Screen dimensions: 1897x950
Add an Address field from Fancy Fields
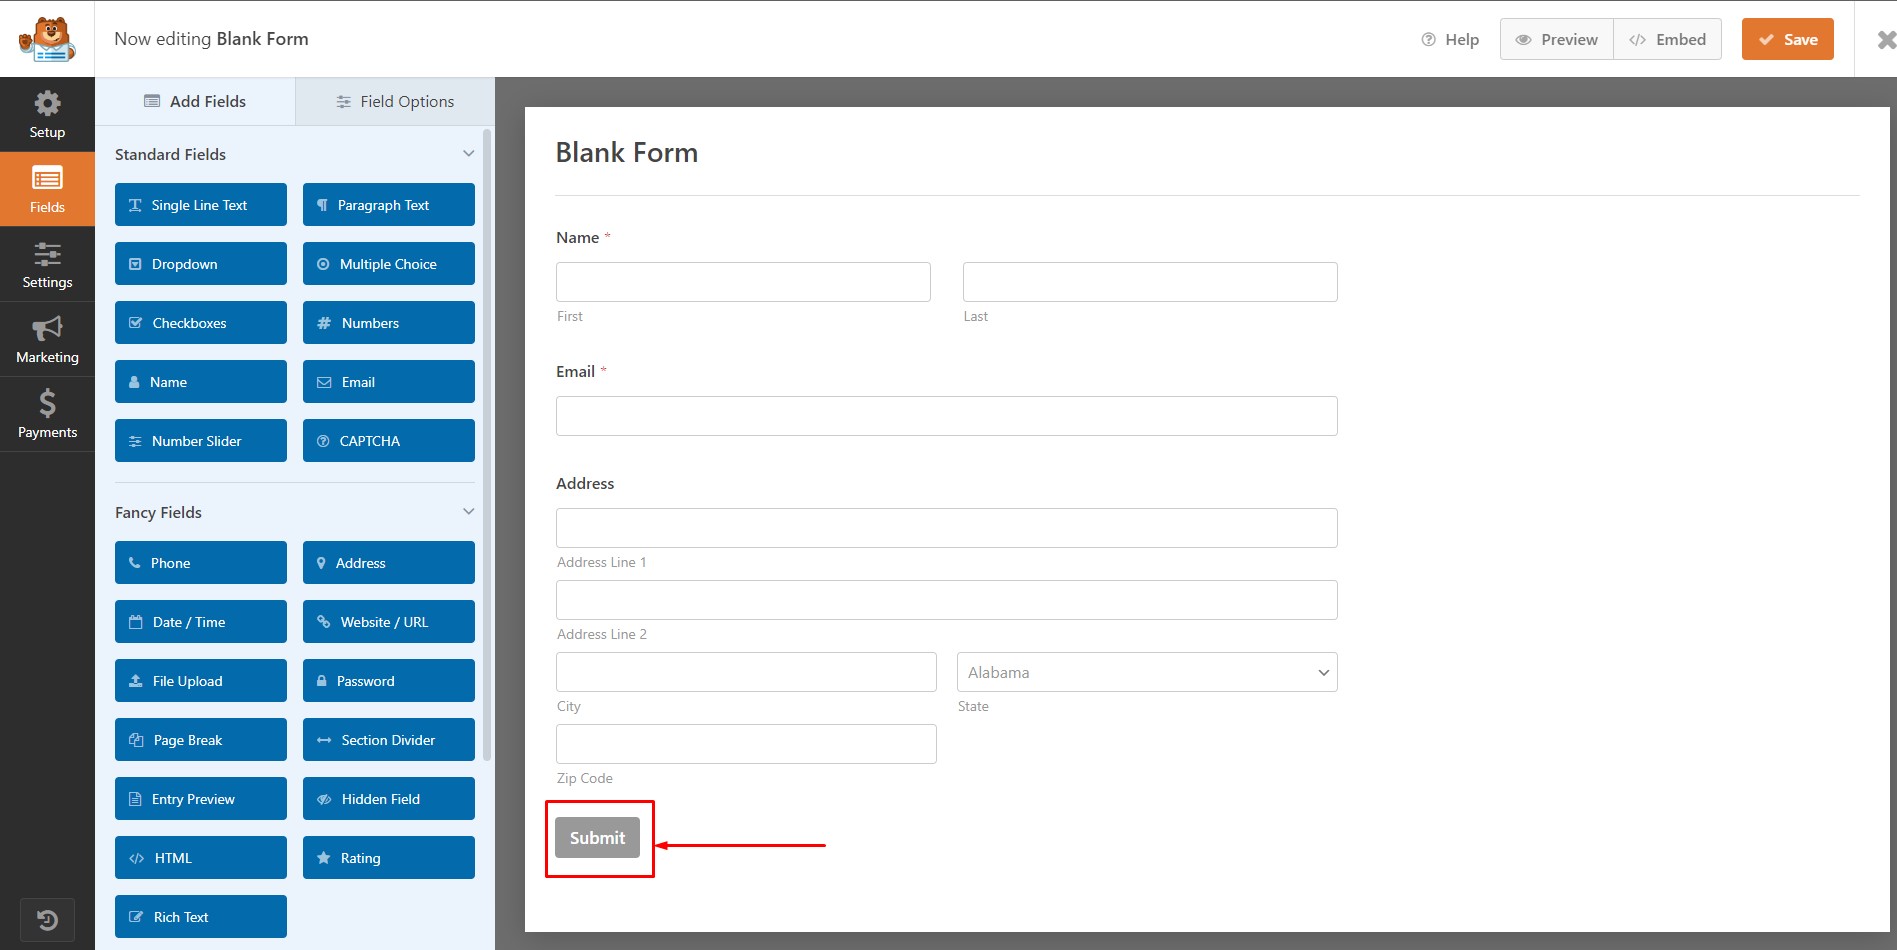[x=389, y=563]
